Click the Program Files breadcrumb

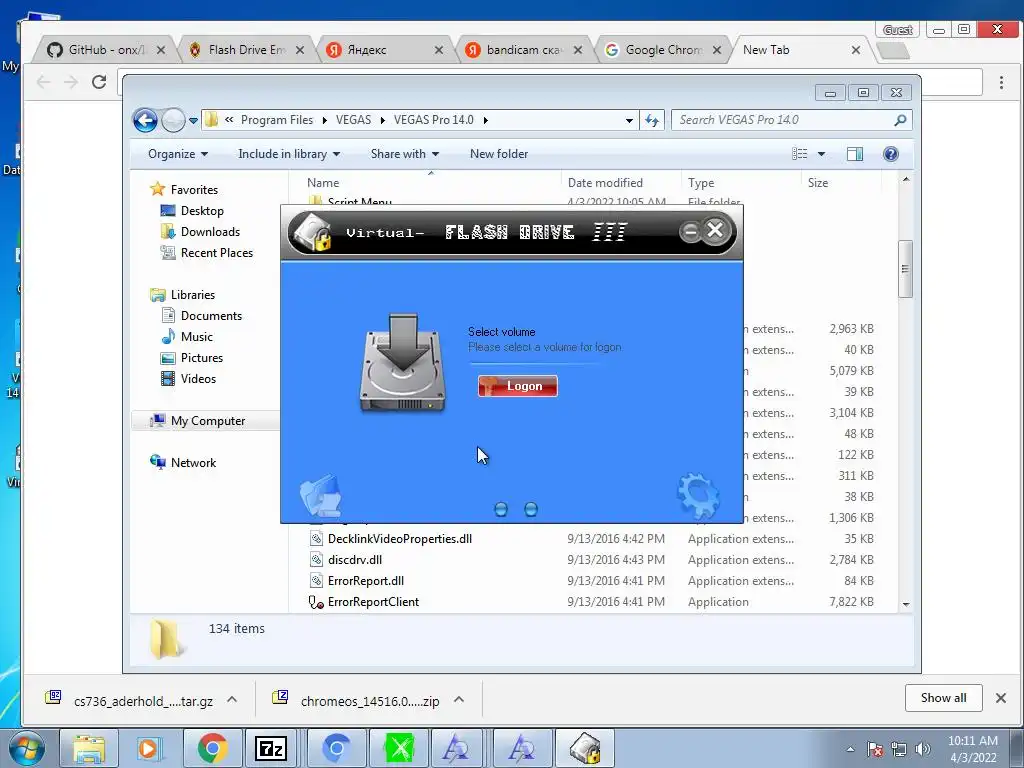coord(277,120)
